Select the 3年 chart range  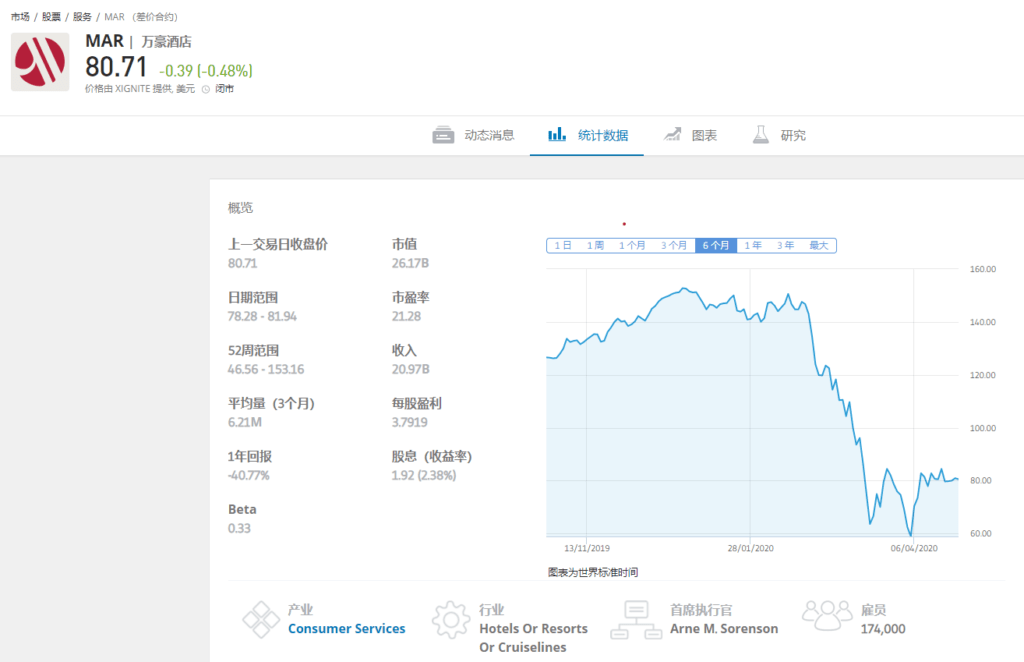785,245
